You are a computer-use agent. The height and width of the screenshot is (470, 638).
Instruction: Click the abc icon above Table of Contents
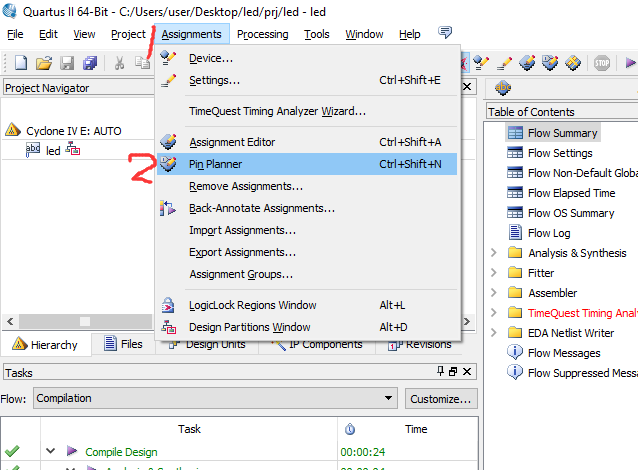tap(503, 87)
